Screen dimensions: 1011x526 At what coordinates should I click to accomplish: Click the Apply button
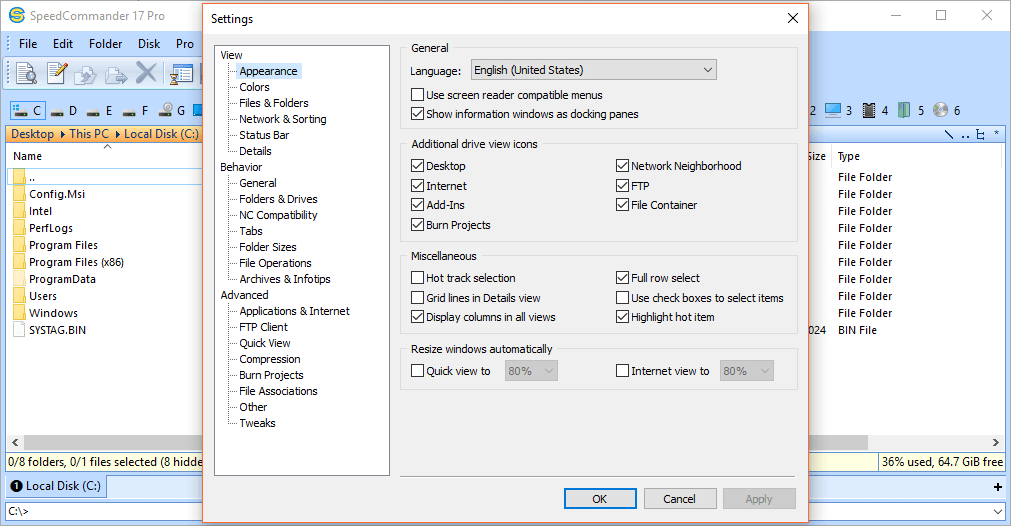click(759, 499)
